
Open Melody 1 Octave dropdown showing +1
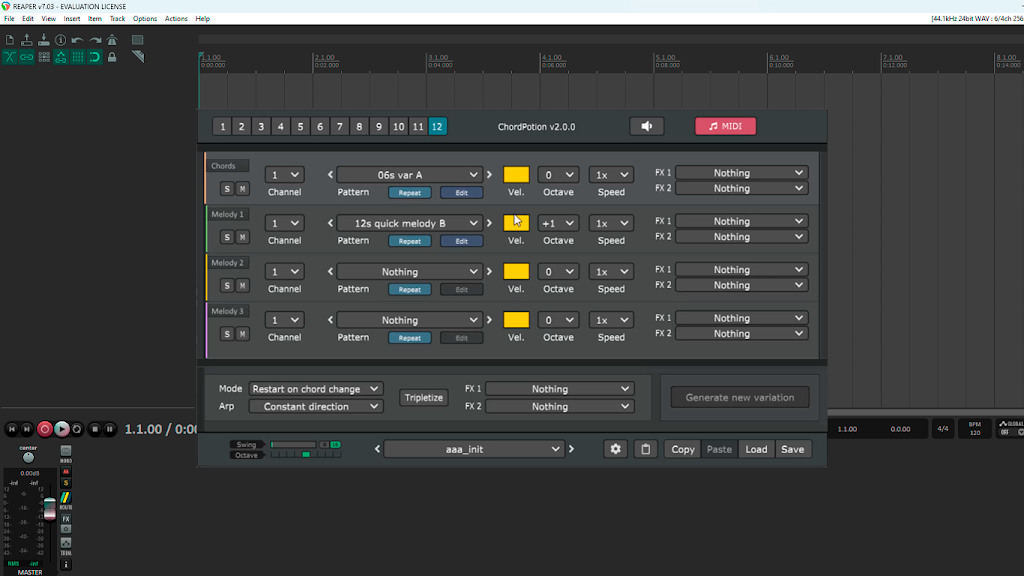558,223
